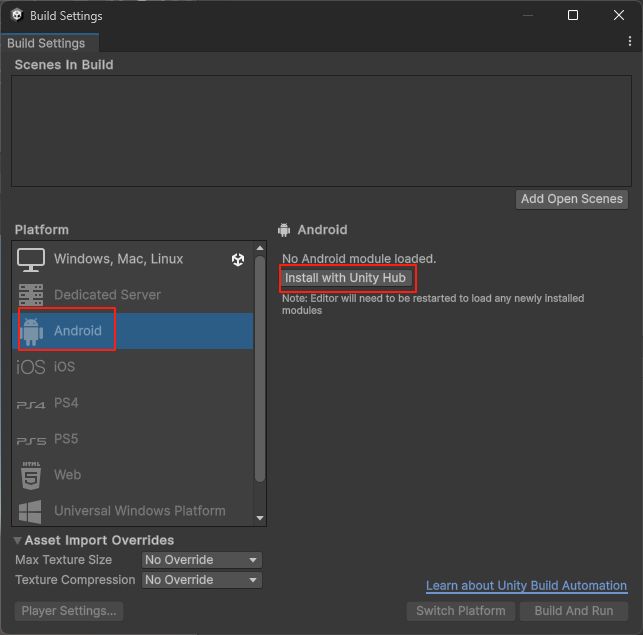Image resolution: width=643 pixels, height=635 pixels.
Task: Click the Unity active platform badge
Action: (x=238, y=259)
